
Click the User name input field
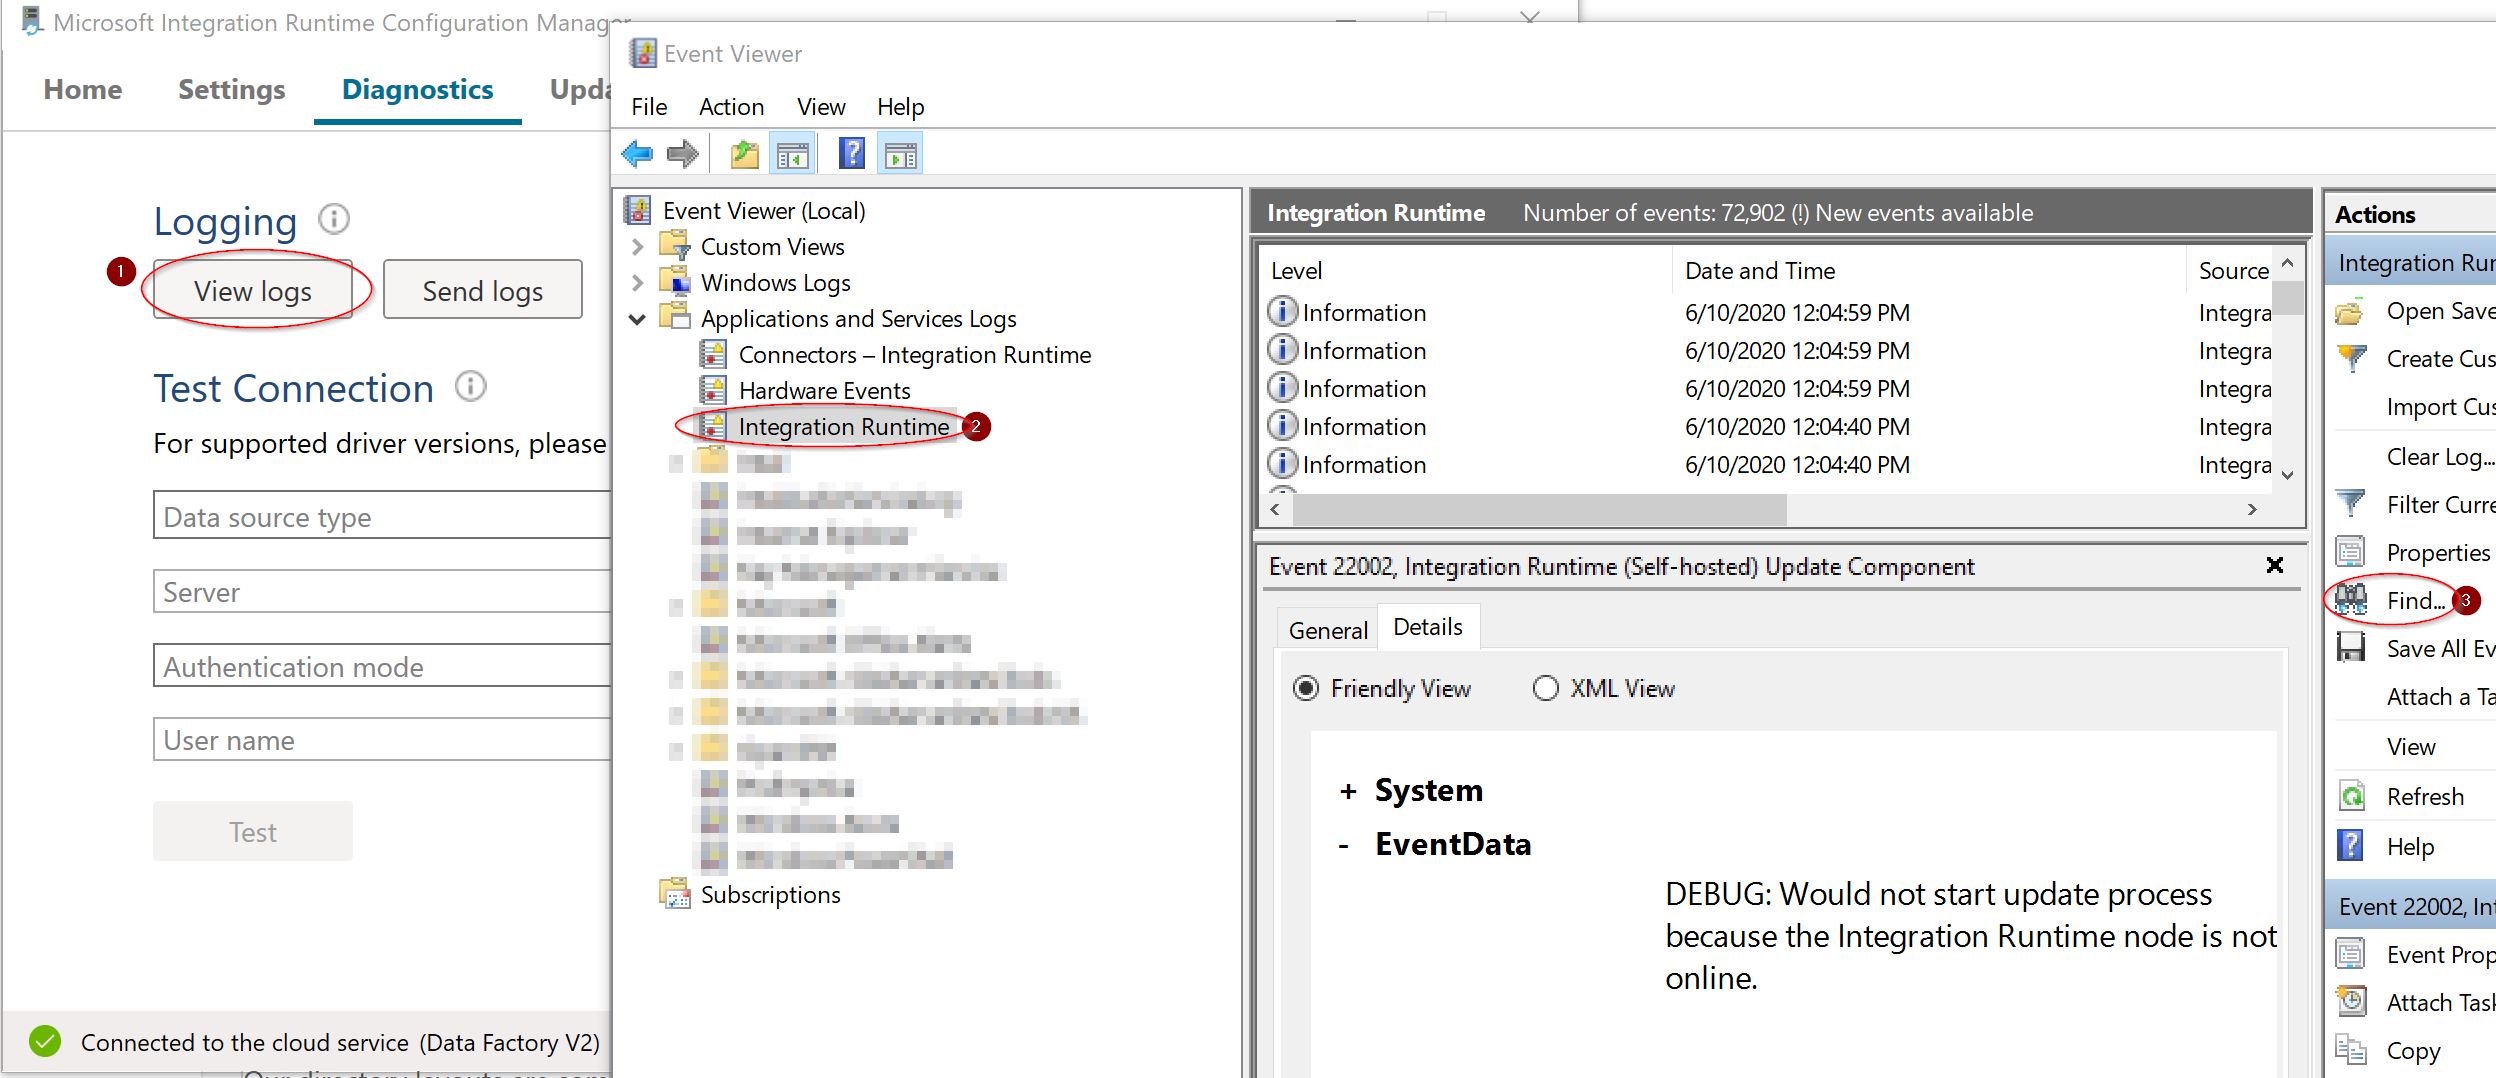(x=382, y=739)
